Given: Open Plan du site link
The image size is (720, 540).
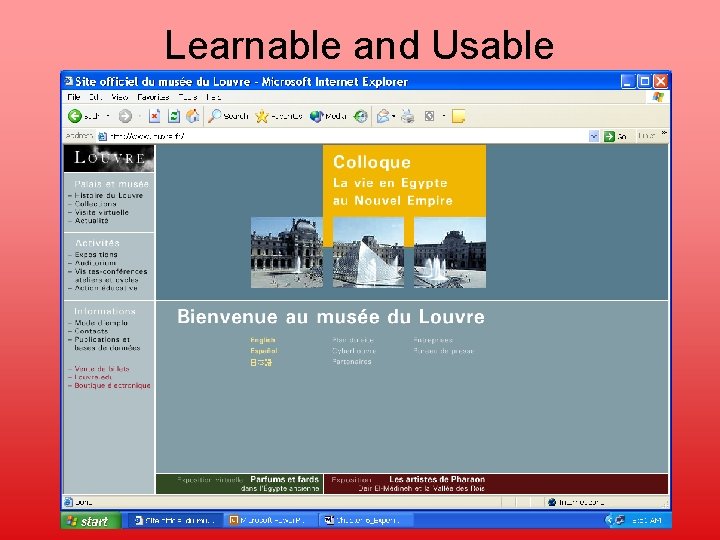Looking at the screenshot, I should (353, 340).
